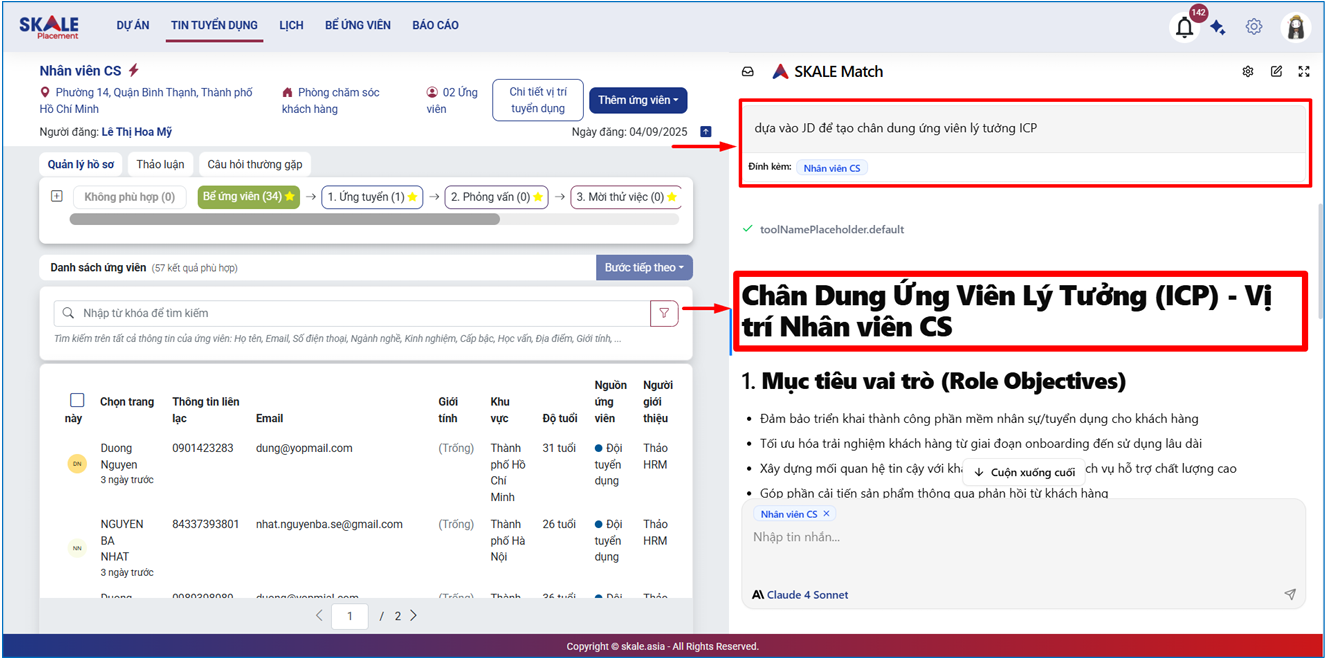The width and height of the screenshot is (1326, 658).
Task: Open the chat history inbox icon
Action: [747, 72]
